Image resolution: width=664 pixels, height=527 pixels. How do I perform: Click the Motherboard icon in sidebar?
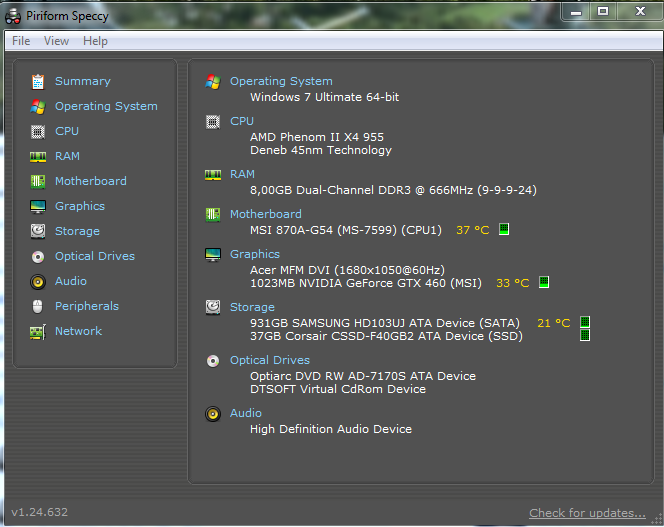point(38,181)
